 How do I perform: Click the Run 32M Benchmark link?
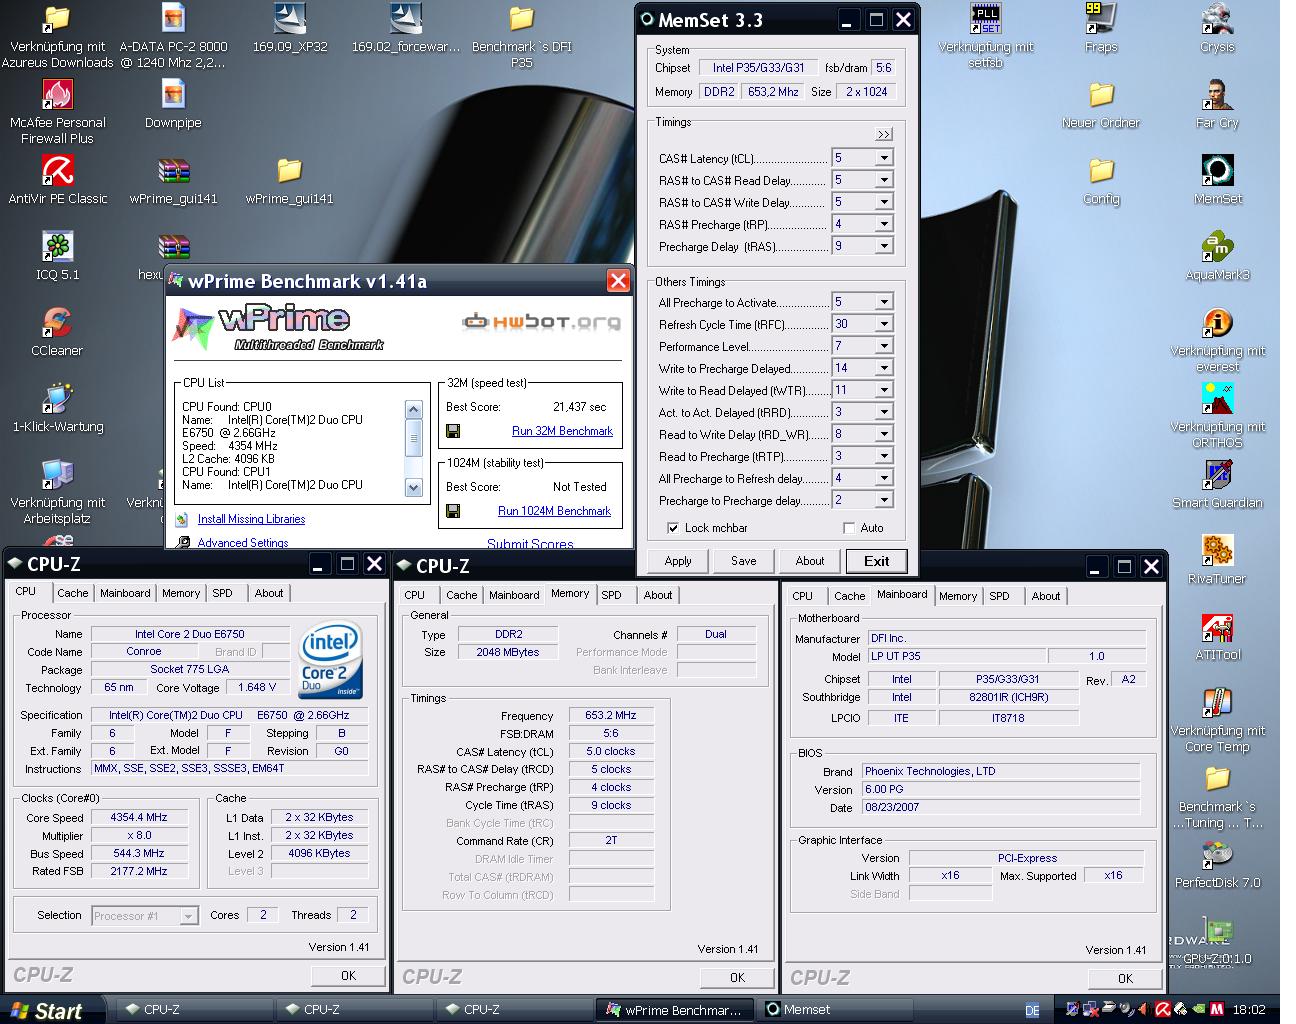[562, 431]
